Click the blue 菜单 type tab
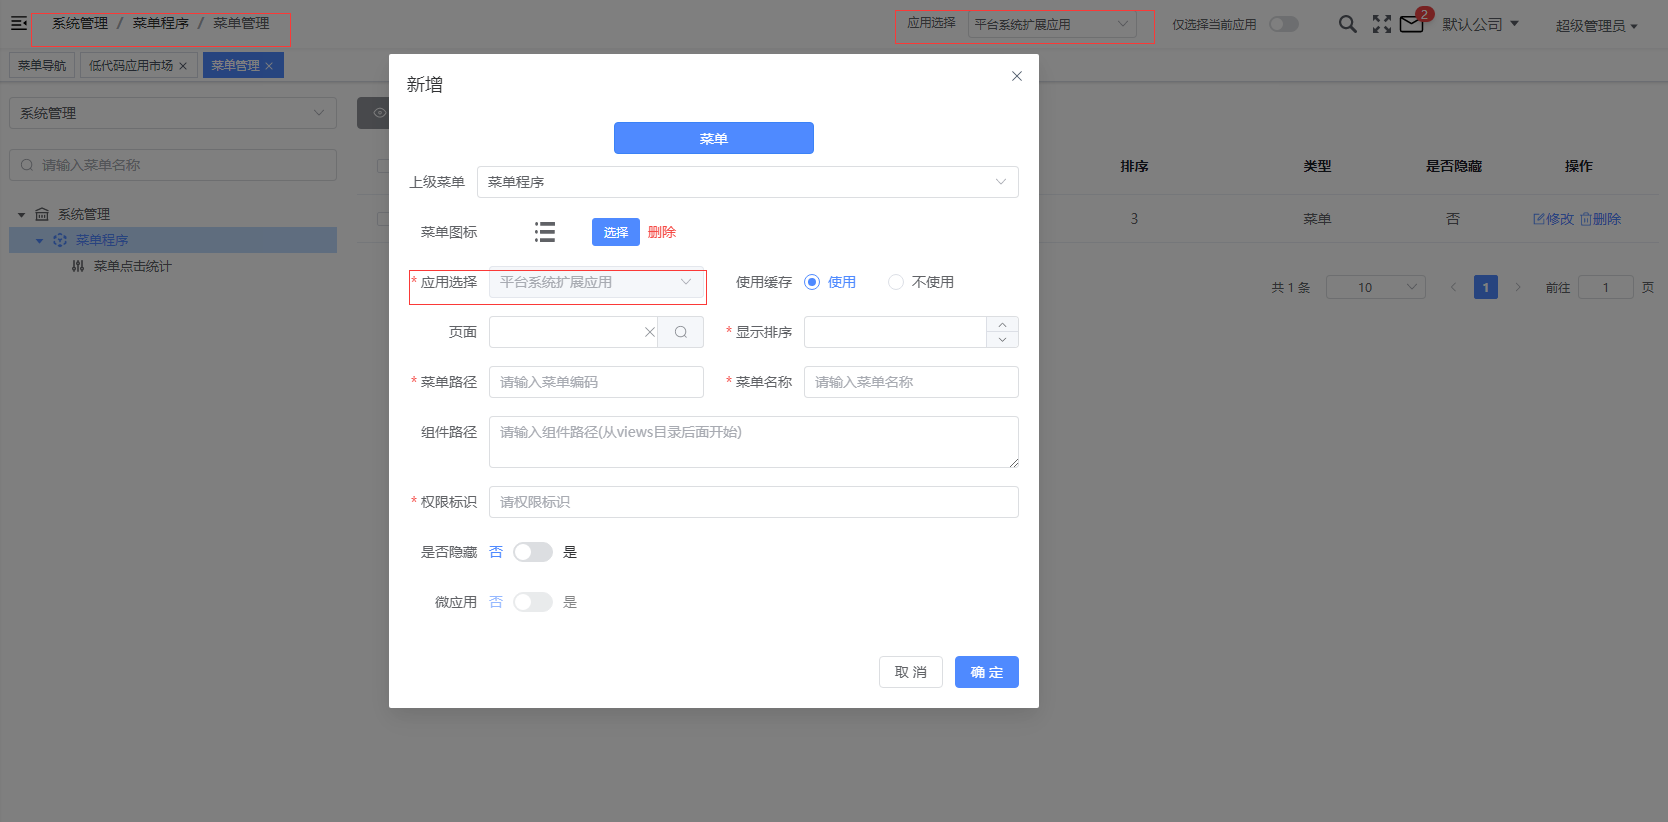Image resolution: width=1668 pixels, height=822 pixels. tap(714, 138)
